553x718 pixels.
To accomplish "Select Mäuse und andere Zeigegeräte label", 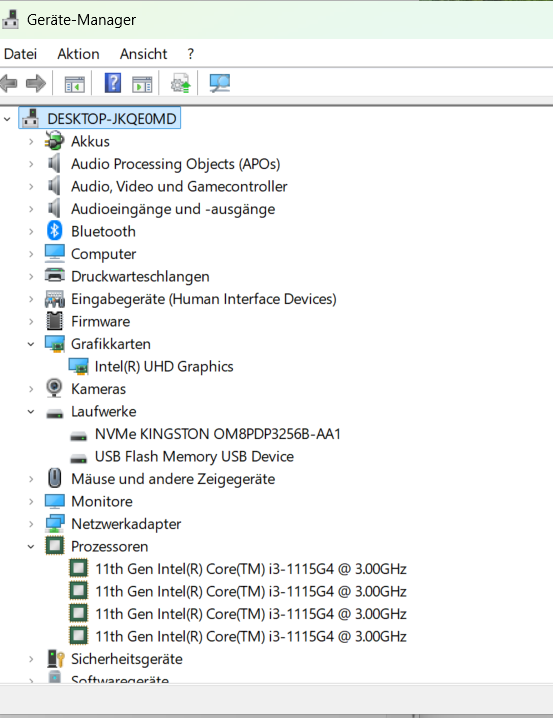I will coord(173,479).
